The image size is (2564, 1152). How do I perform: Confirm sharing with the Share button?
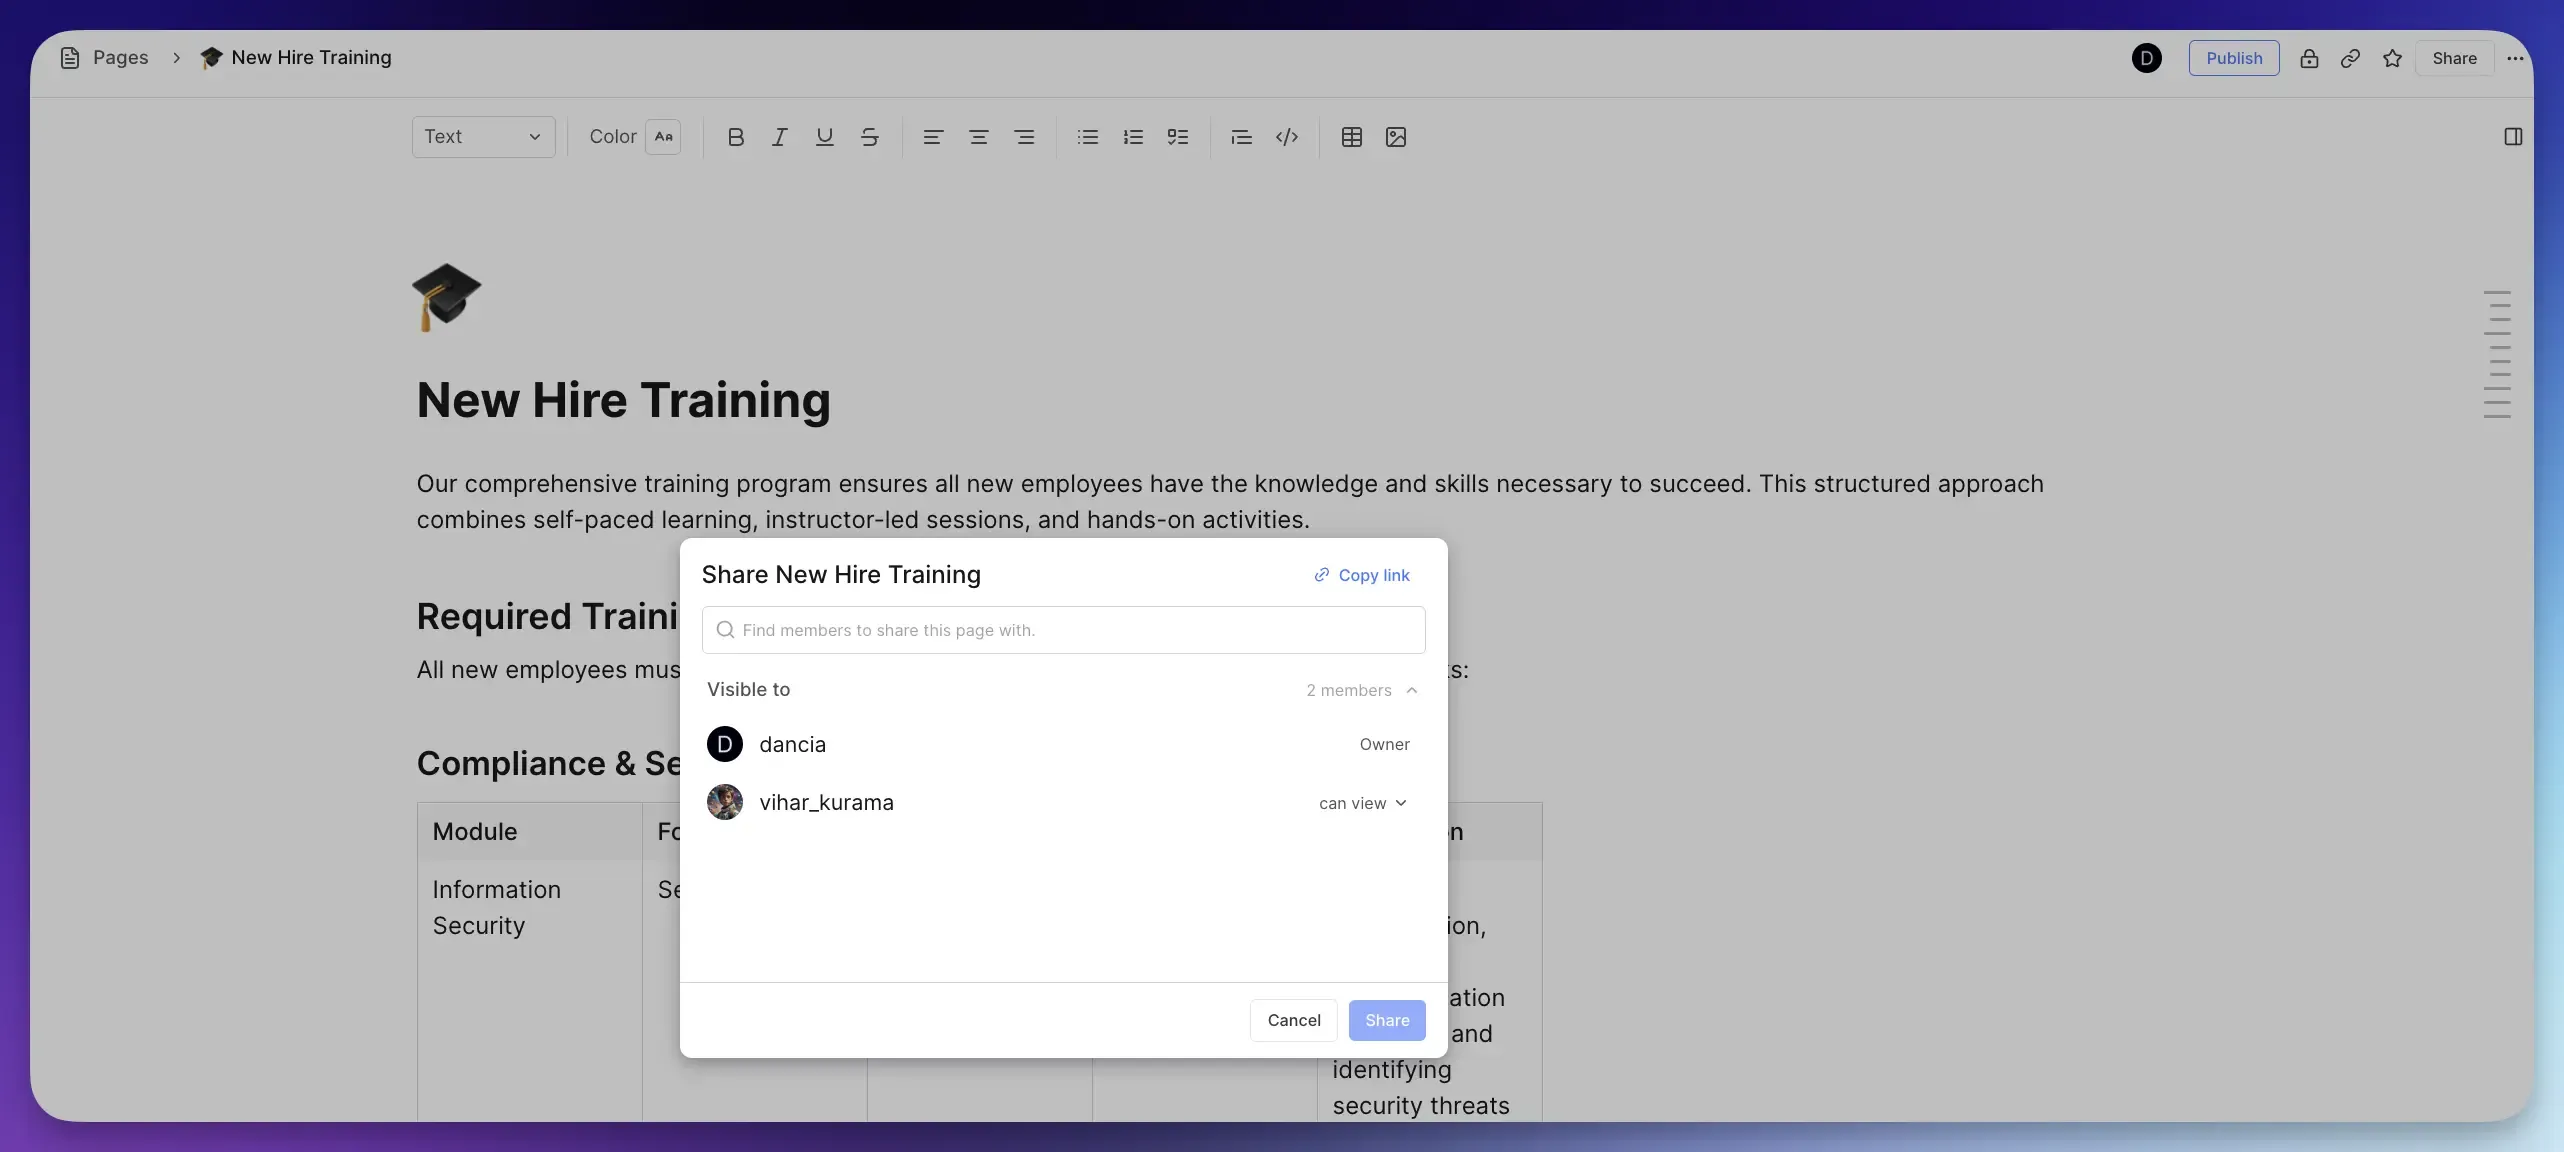click(1386, 1020)
